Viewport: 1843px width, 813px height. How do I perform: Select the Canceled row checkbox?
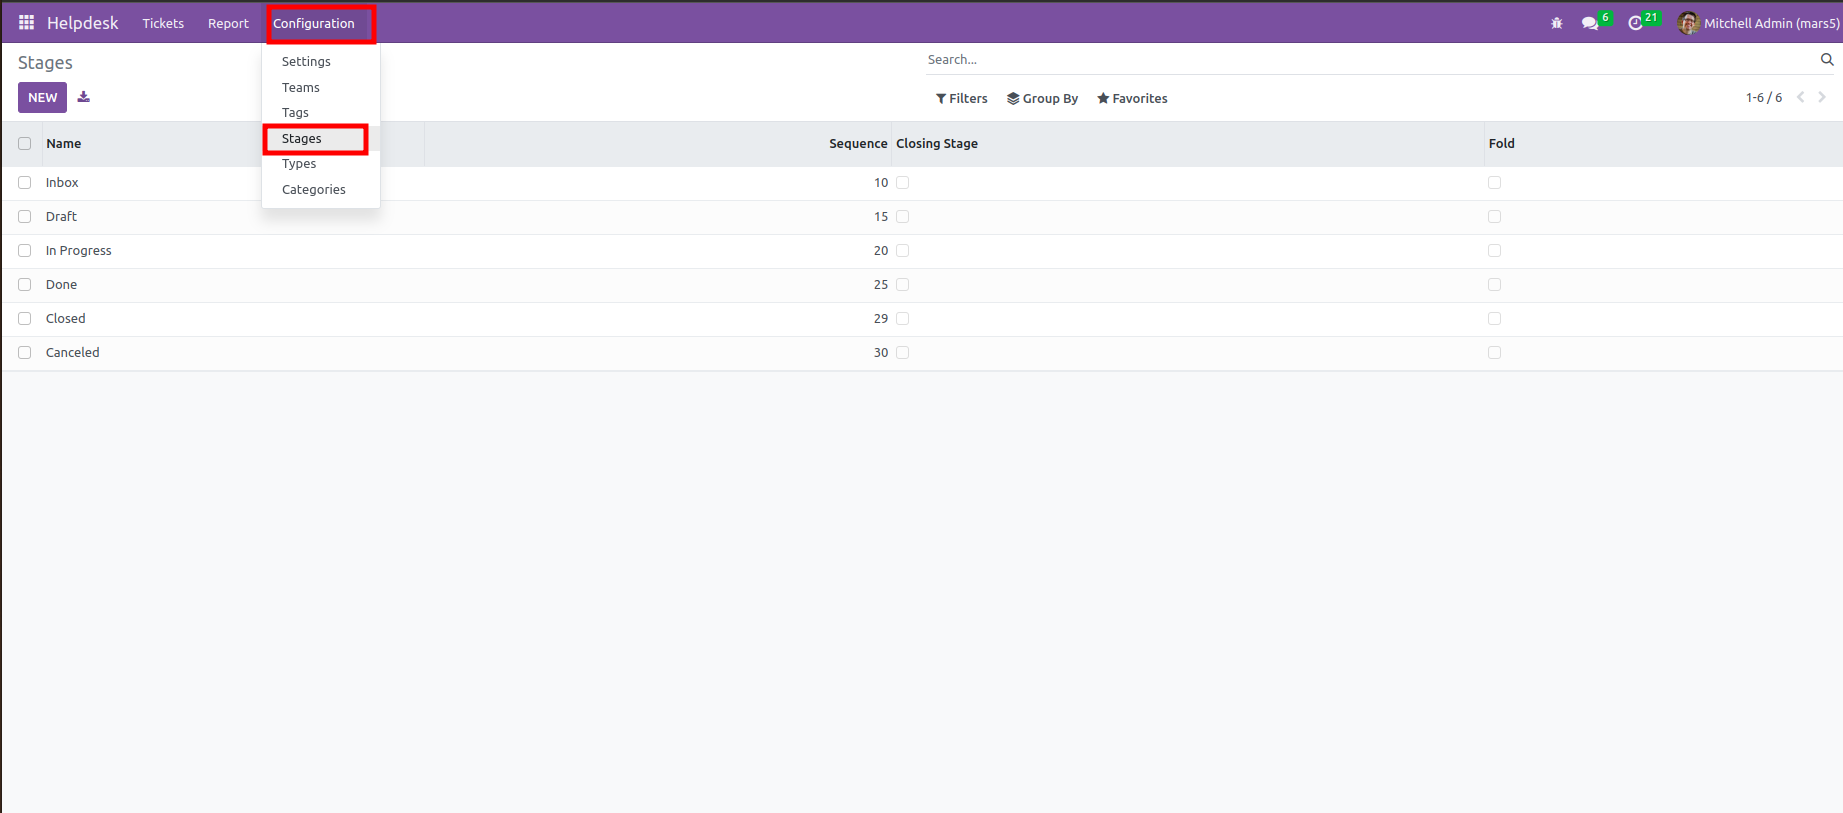[x=25, y=353]
